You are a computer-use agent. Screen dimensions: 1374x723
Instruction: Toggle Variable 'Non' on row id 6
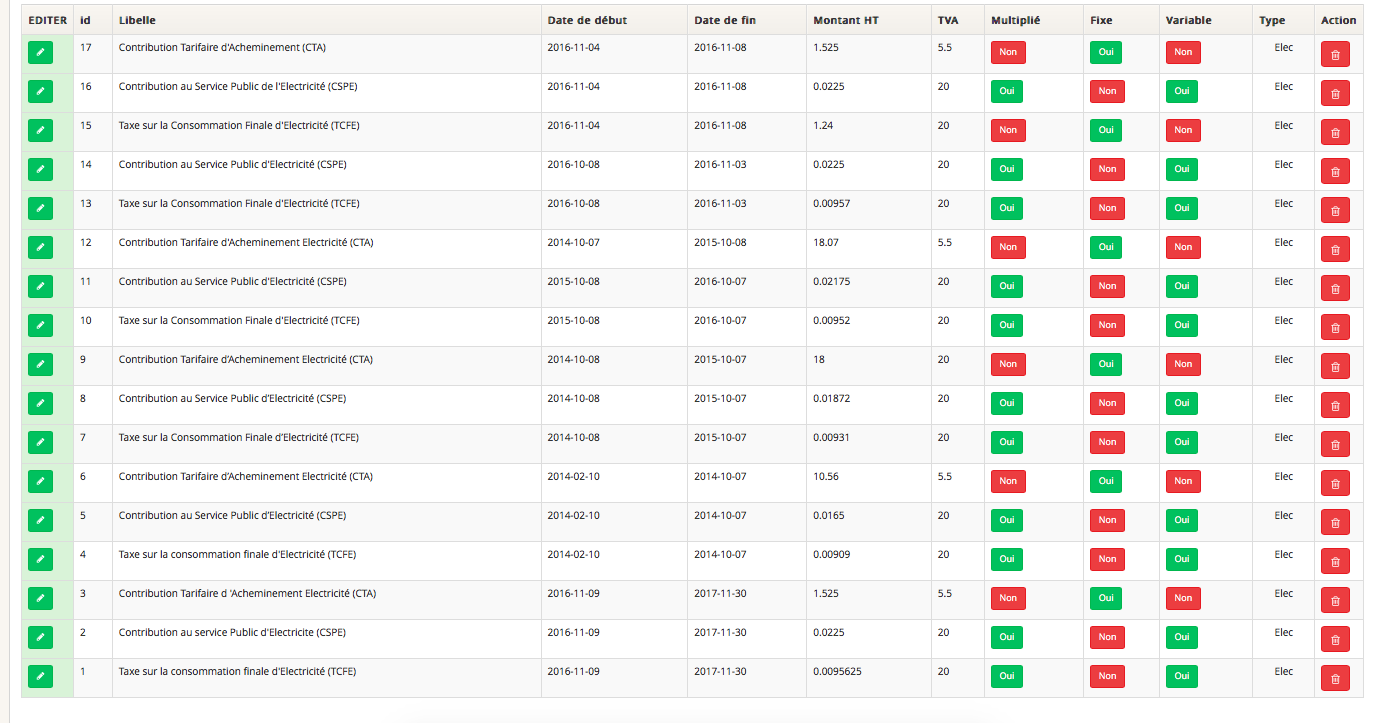1183,481
